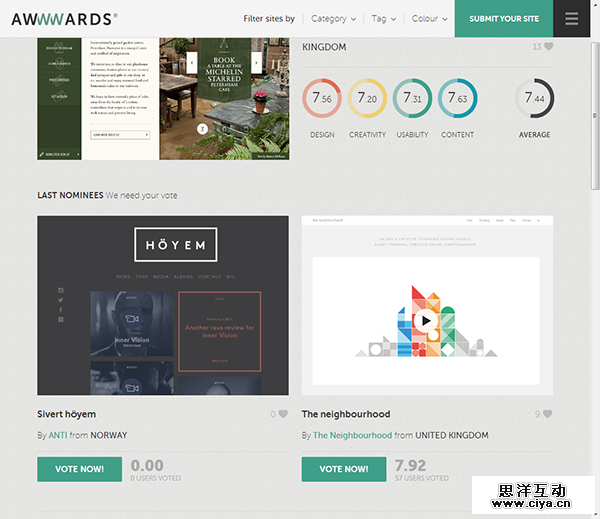Click the heart icon beside 13 likes
This screenshot has height=519, width=600.
click(x=548, y=46)
